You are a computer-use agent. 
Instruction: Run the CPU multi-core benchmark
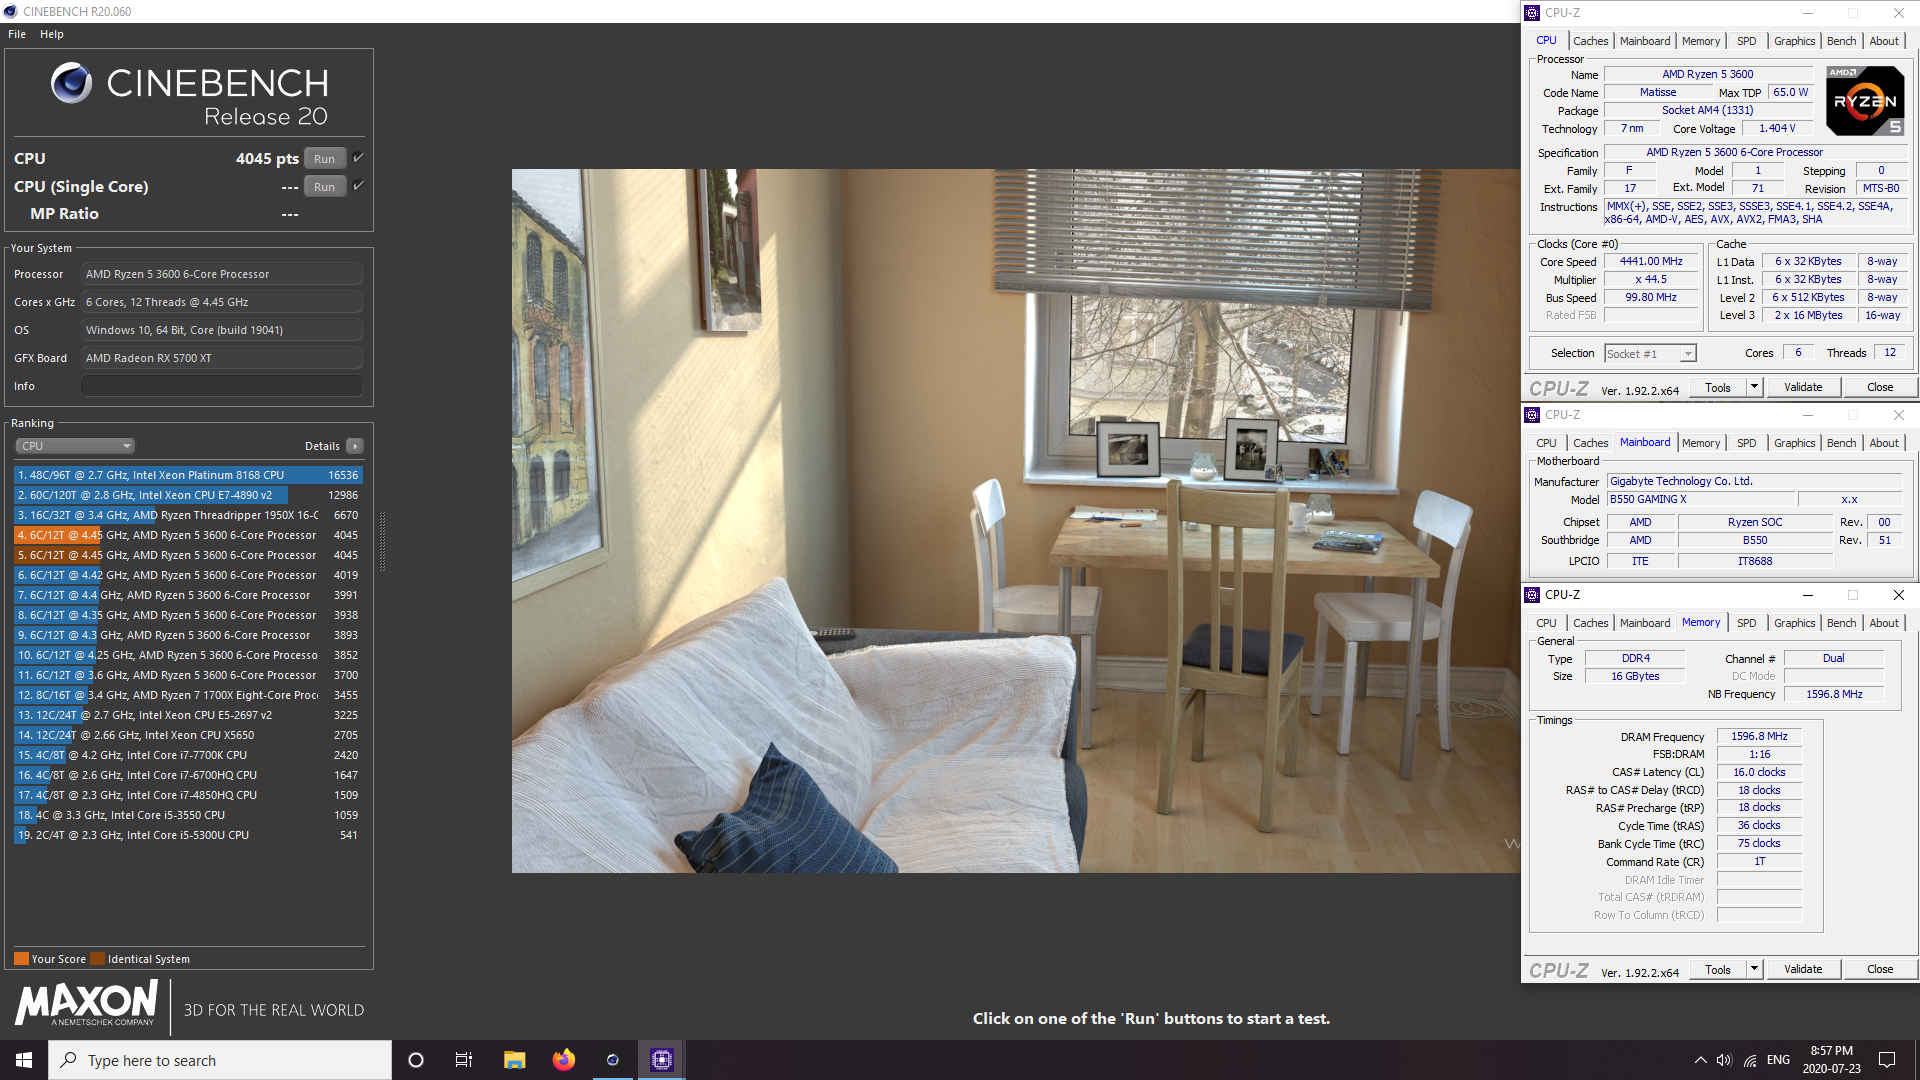pyautogui.click(x=325, y=159)
